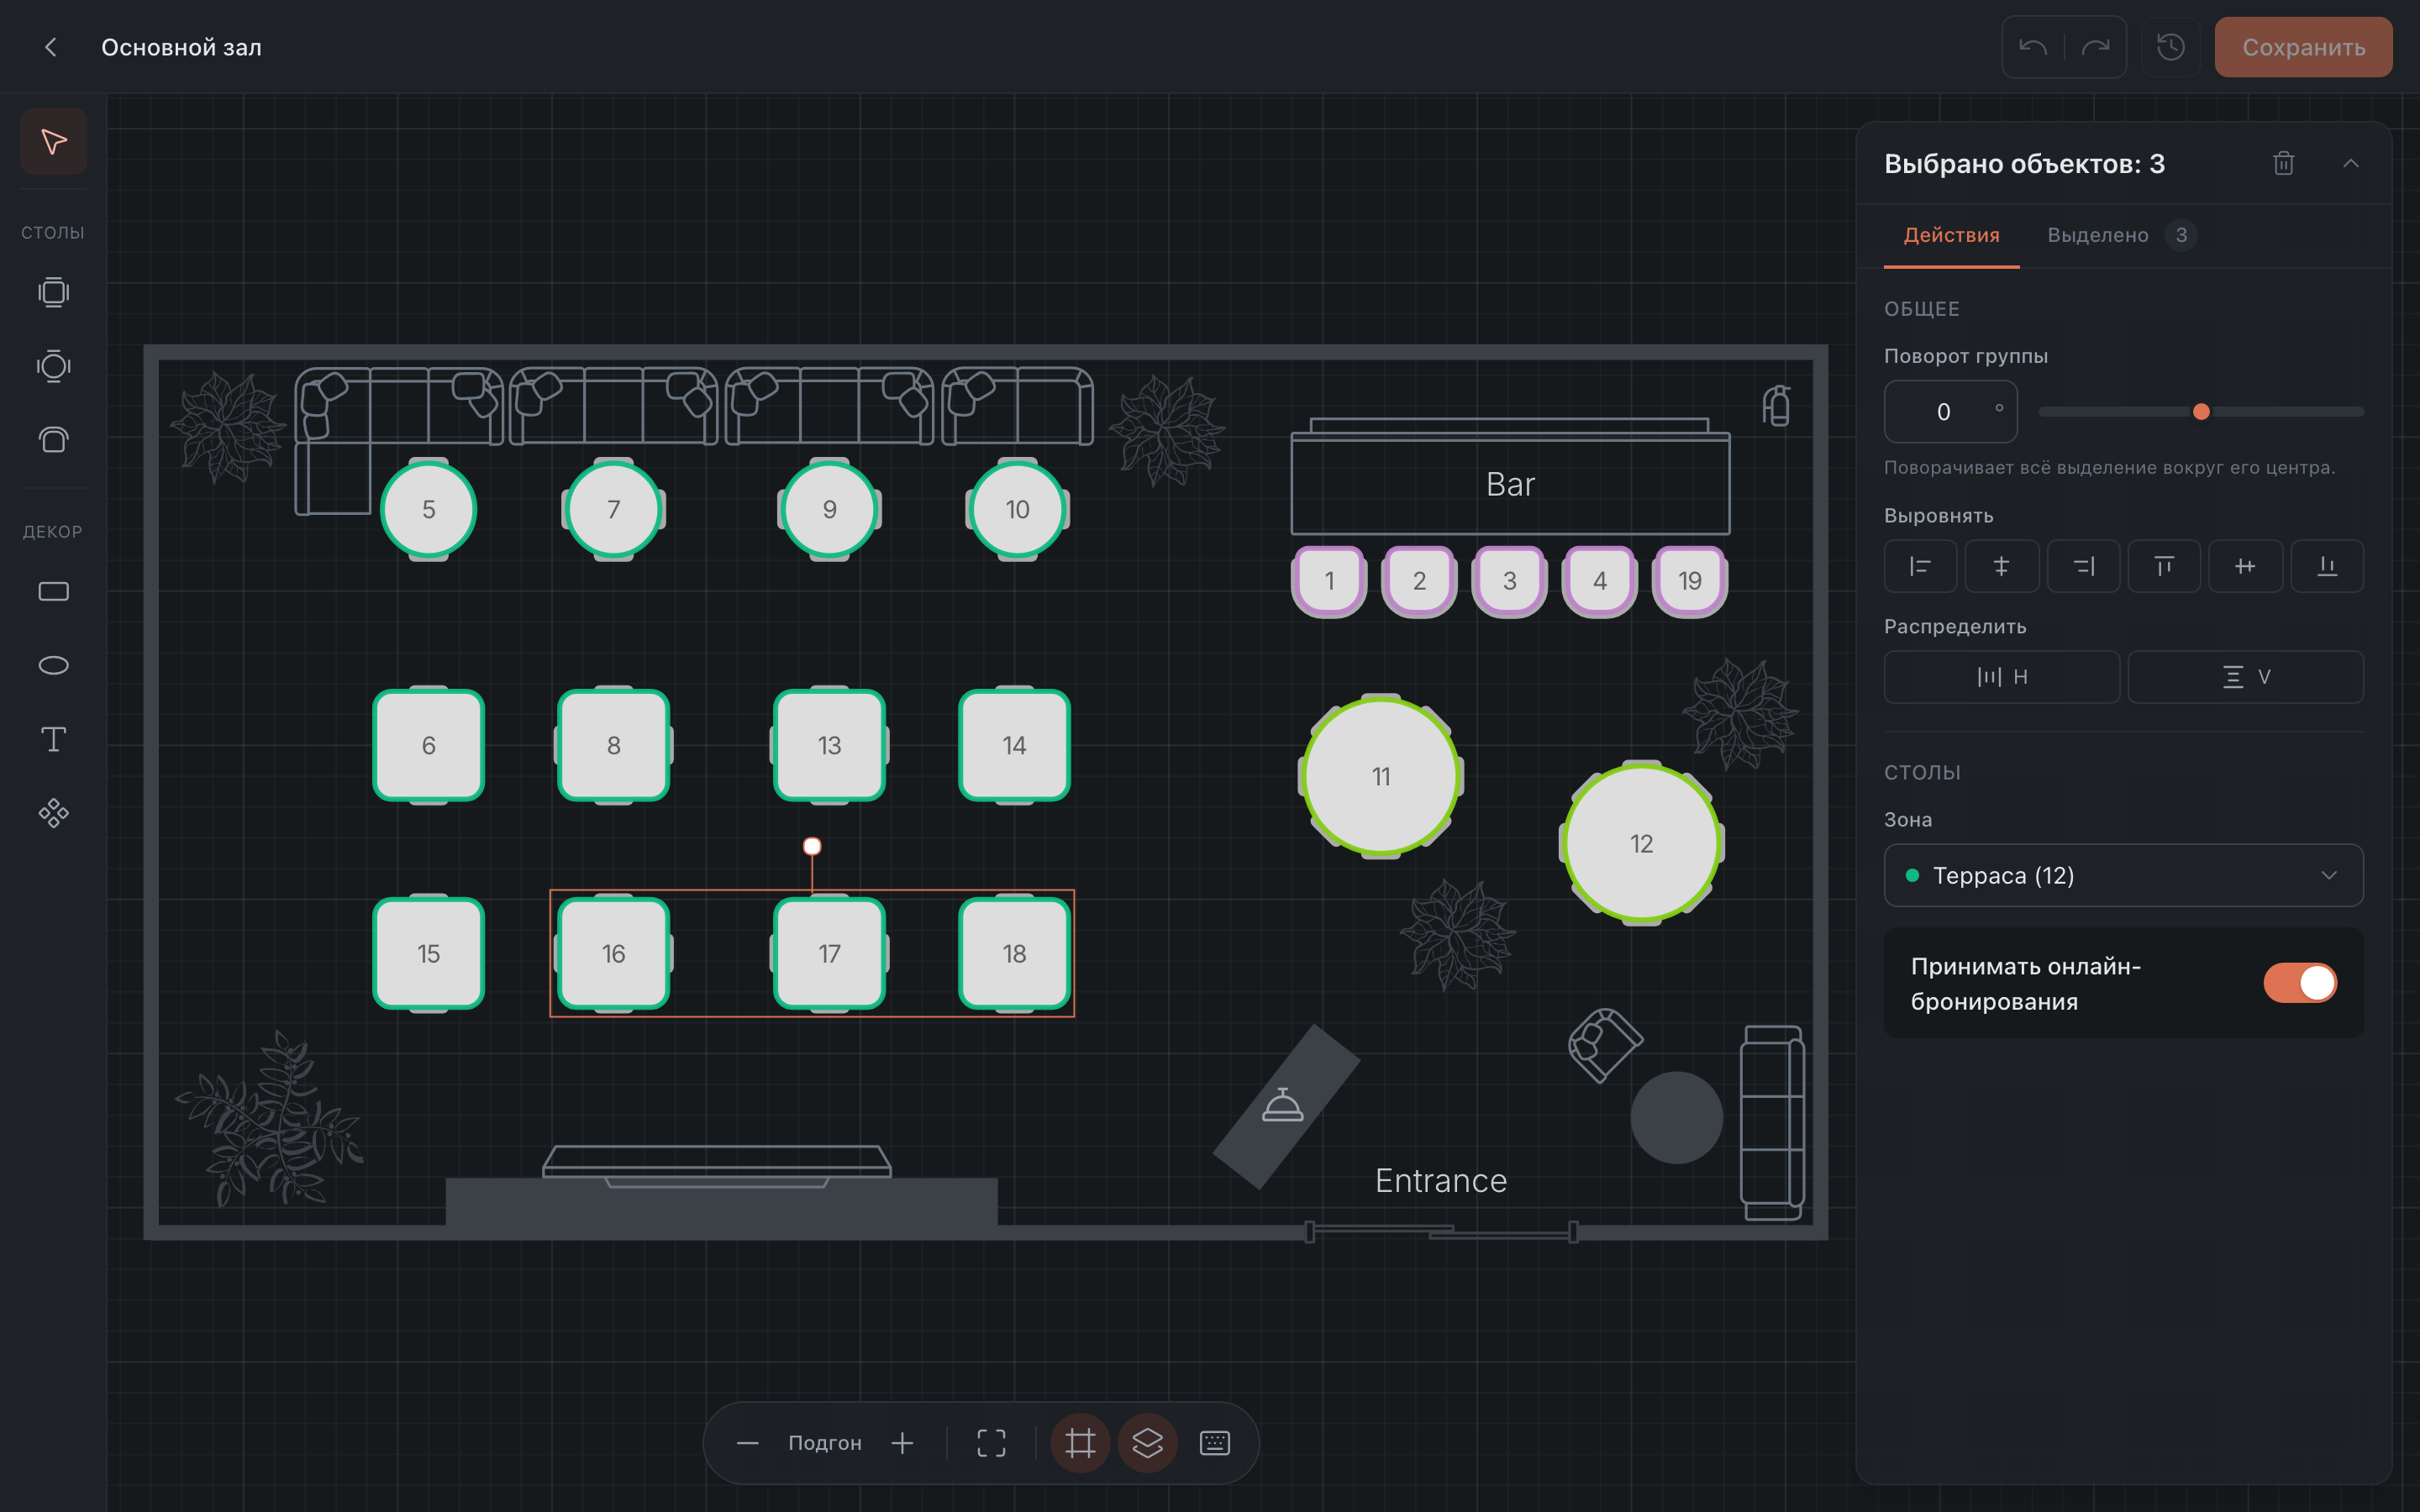The image size is (2420, 1512).
Task: Distribute selection vertically (V)
Action: (x=2246, y=677)
